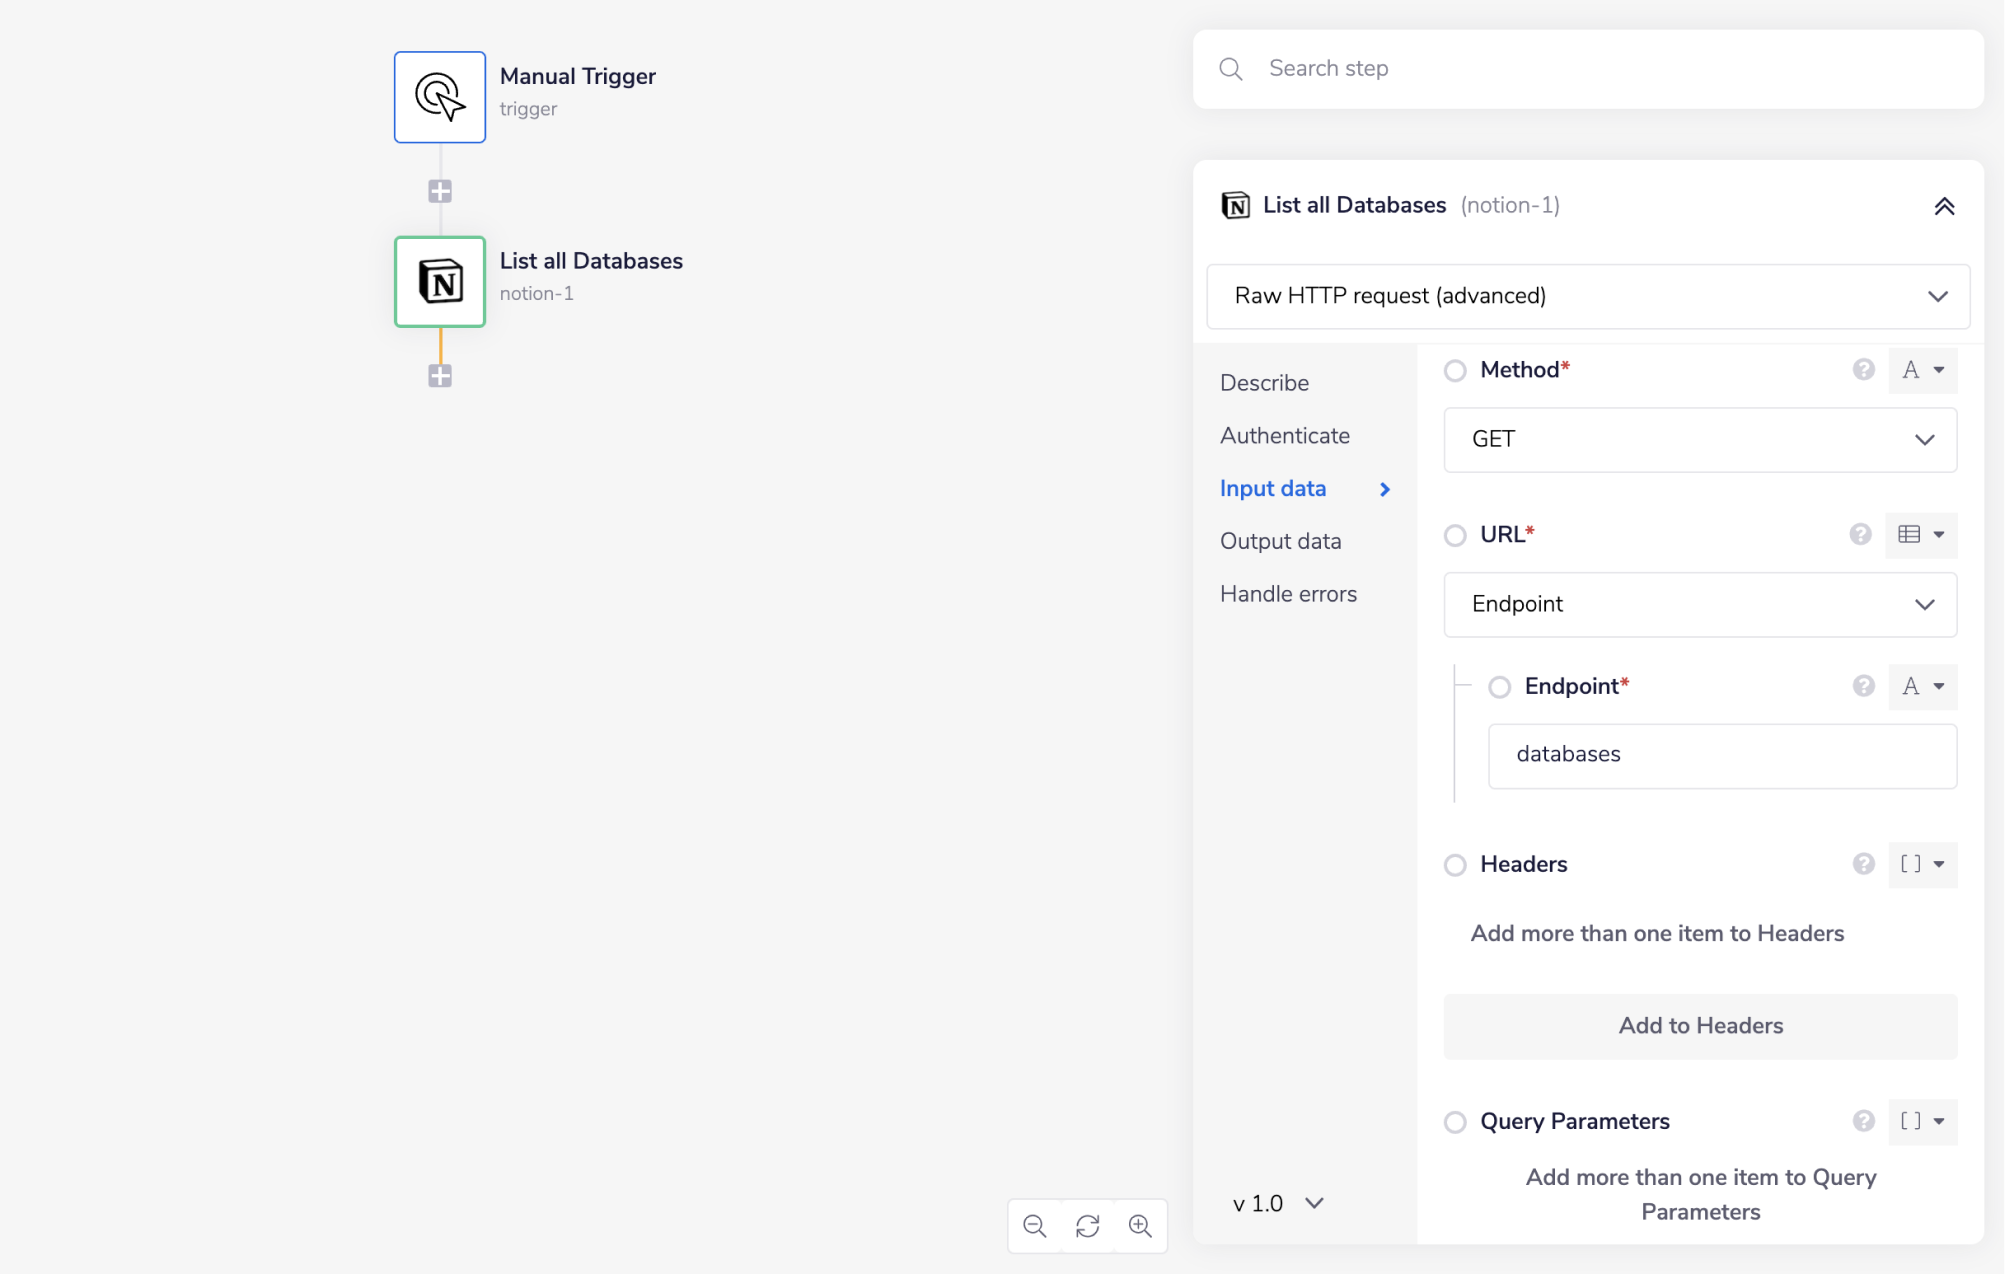The image size is (2005, 1274).
Task: Select the Headers radio button
Action: [1455, 865]
